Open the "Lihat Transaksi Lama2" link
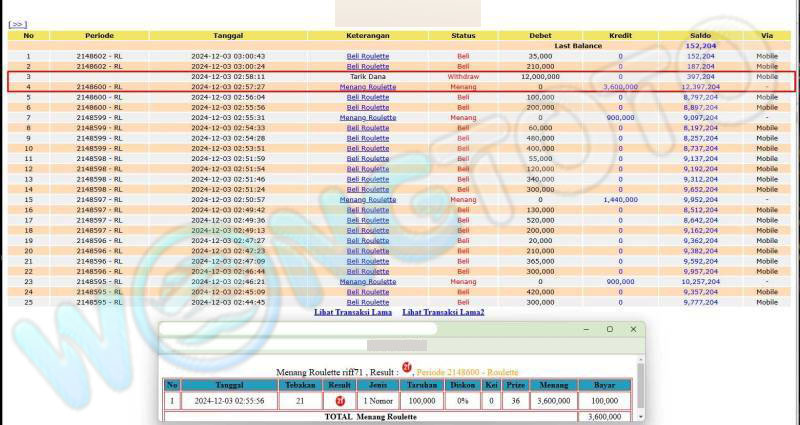Viewport: 800px width, 425px height. tap(443, 313)
